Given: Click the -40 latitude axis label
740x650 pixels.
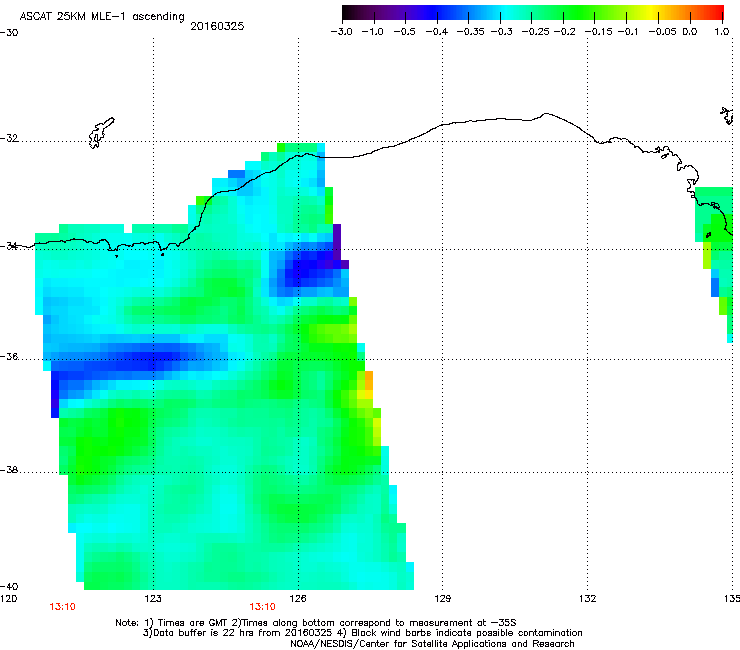Looking at the screenshot, I should tap(9, 586).
